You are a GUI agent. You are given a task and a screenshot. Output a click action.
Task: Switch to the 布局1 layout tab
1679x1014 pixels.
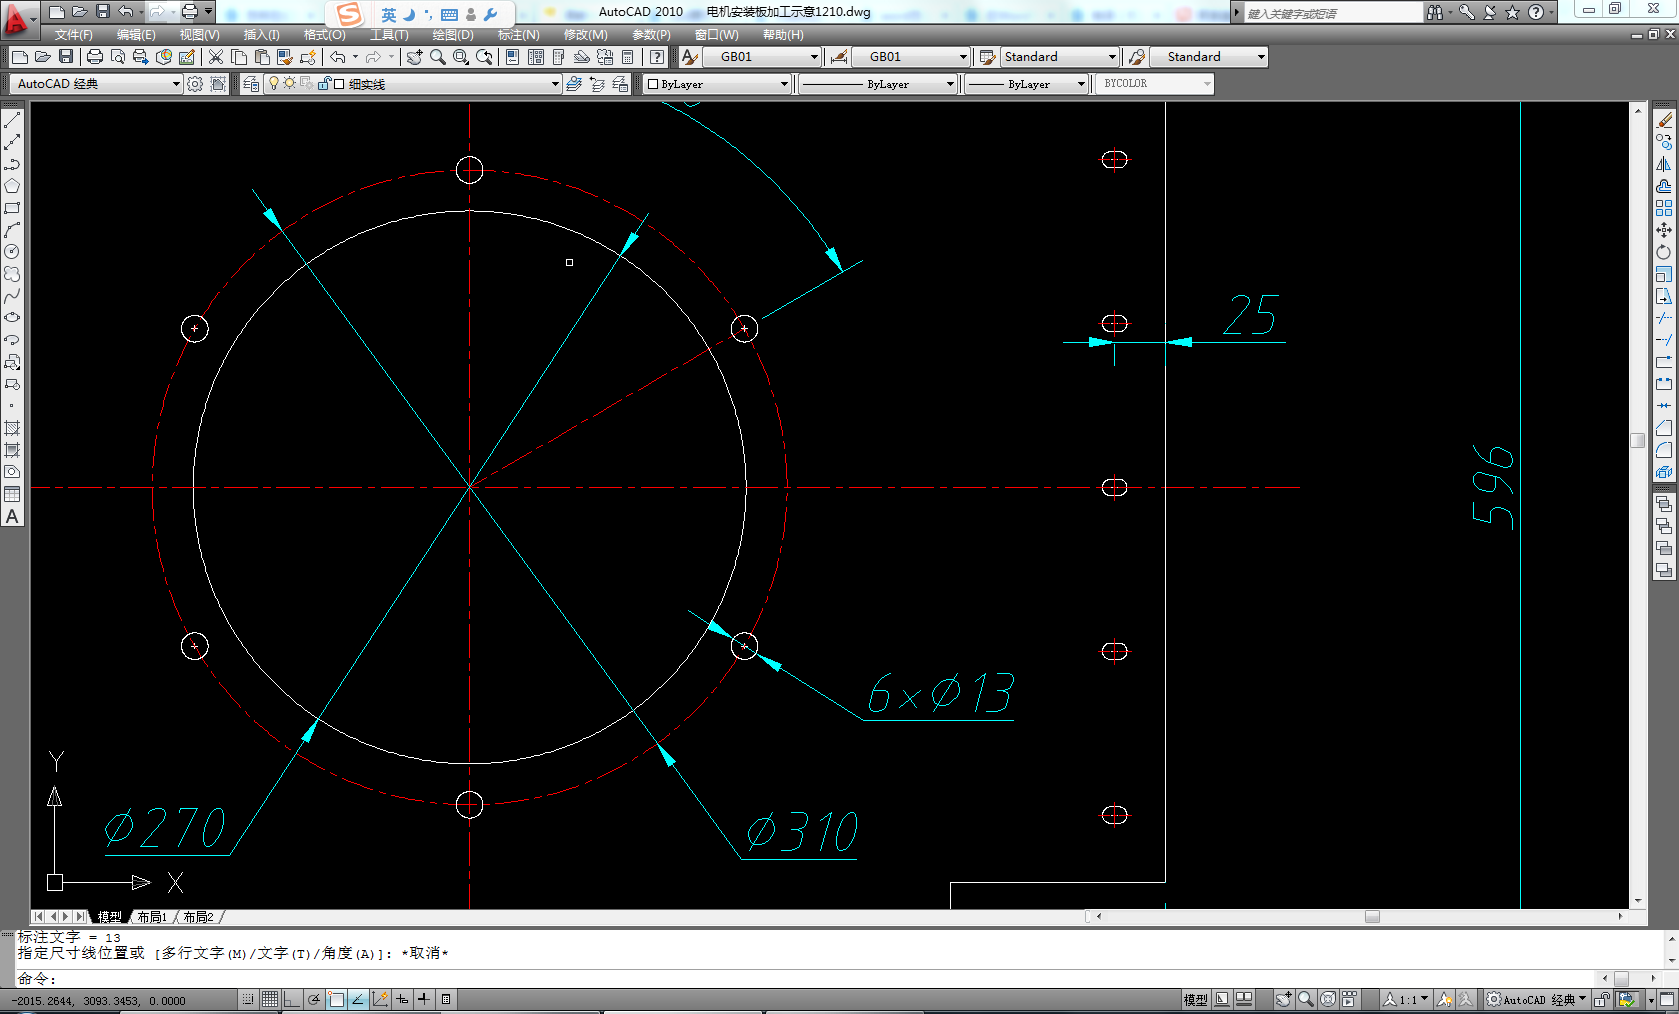[152, 917]
